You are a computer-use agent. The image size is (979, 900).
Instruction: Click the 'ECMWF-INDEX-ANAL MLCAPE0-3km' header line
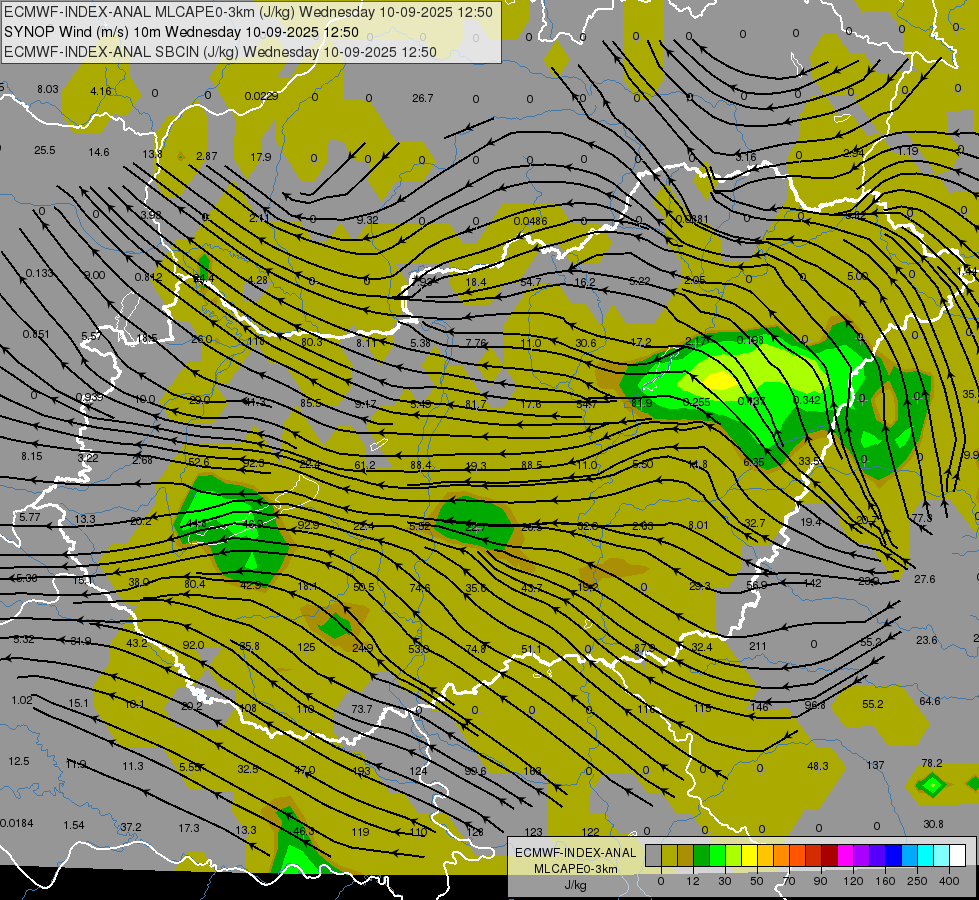point(248,12)
